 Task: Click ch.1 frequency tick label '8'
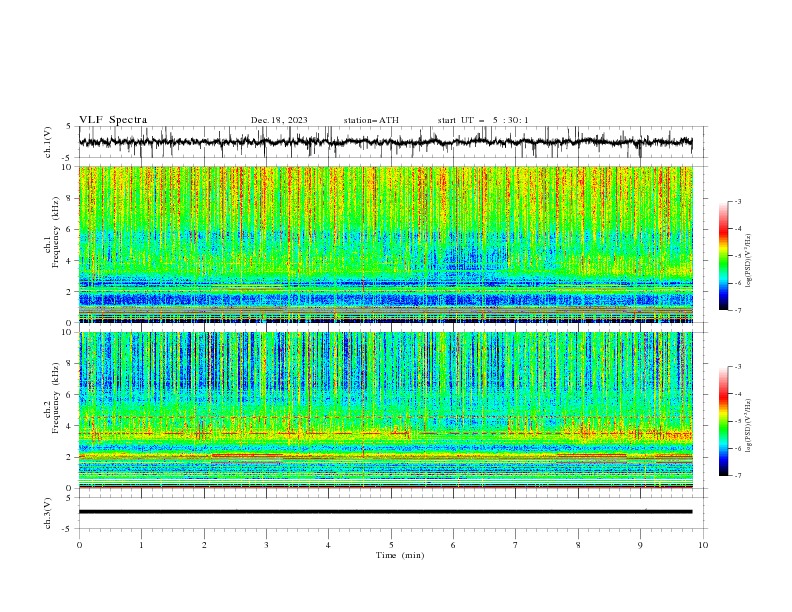[69, 198]
